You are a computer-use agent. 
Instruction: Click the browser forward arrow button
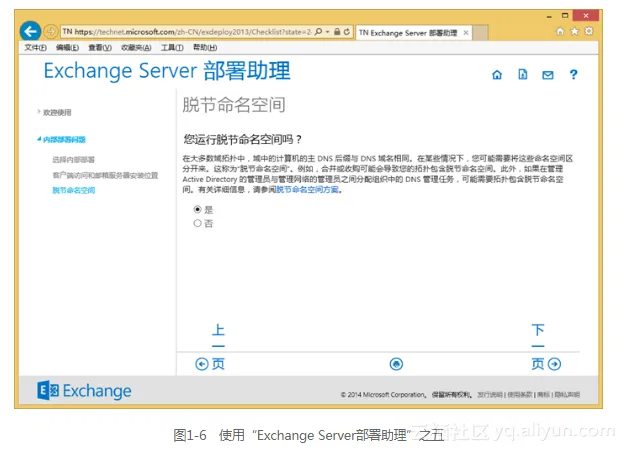click(50, 32)
